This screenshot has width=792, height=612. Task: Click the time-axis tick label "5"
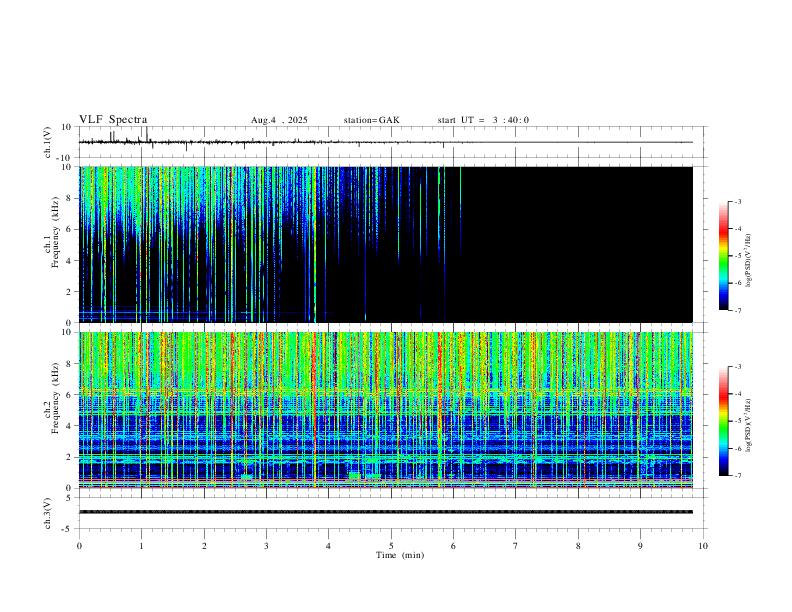coord(391,546)
